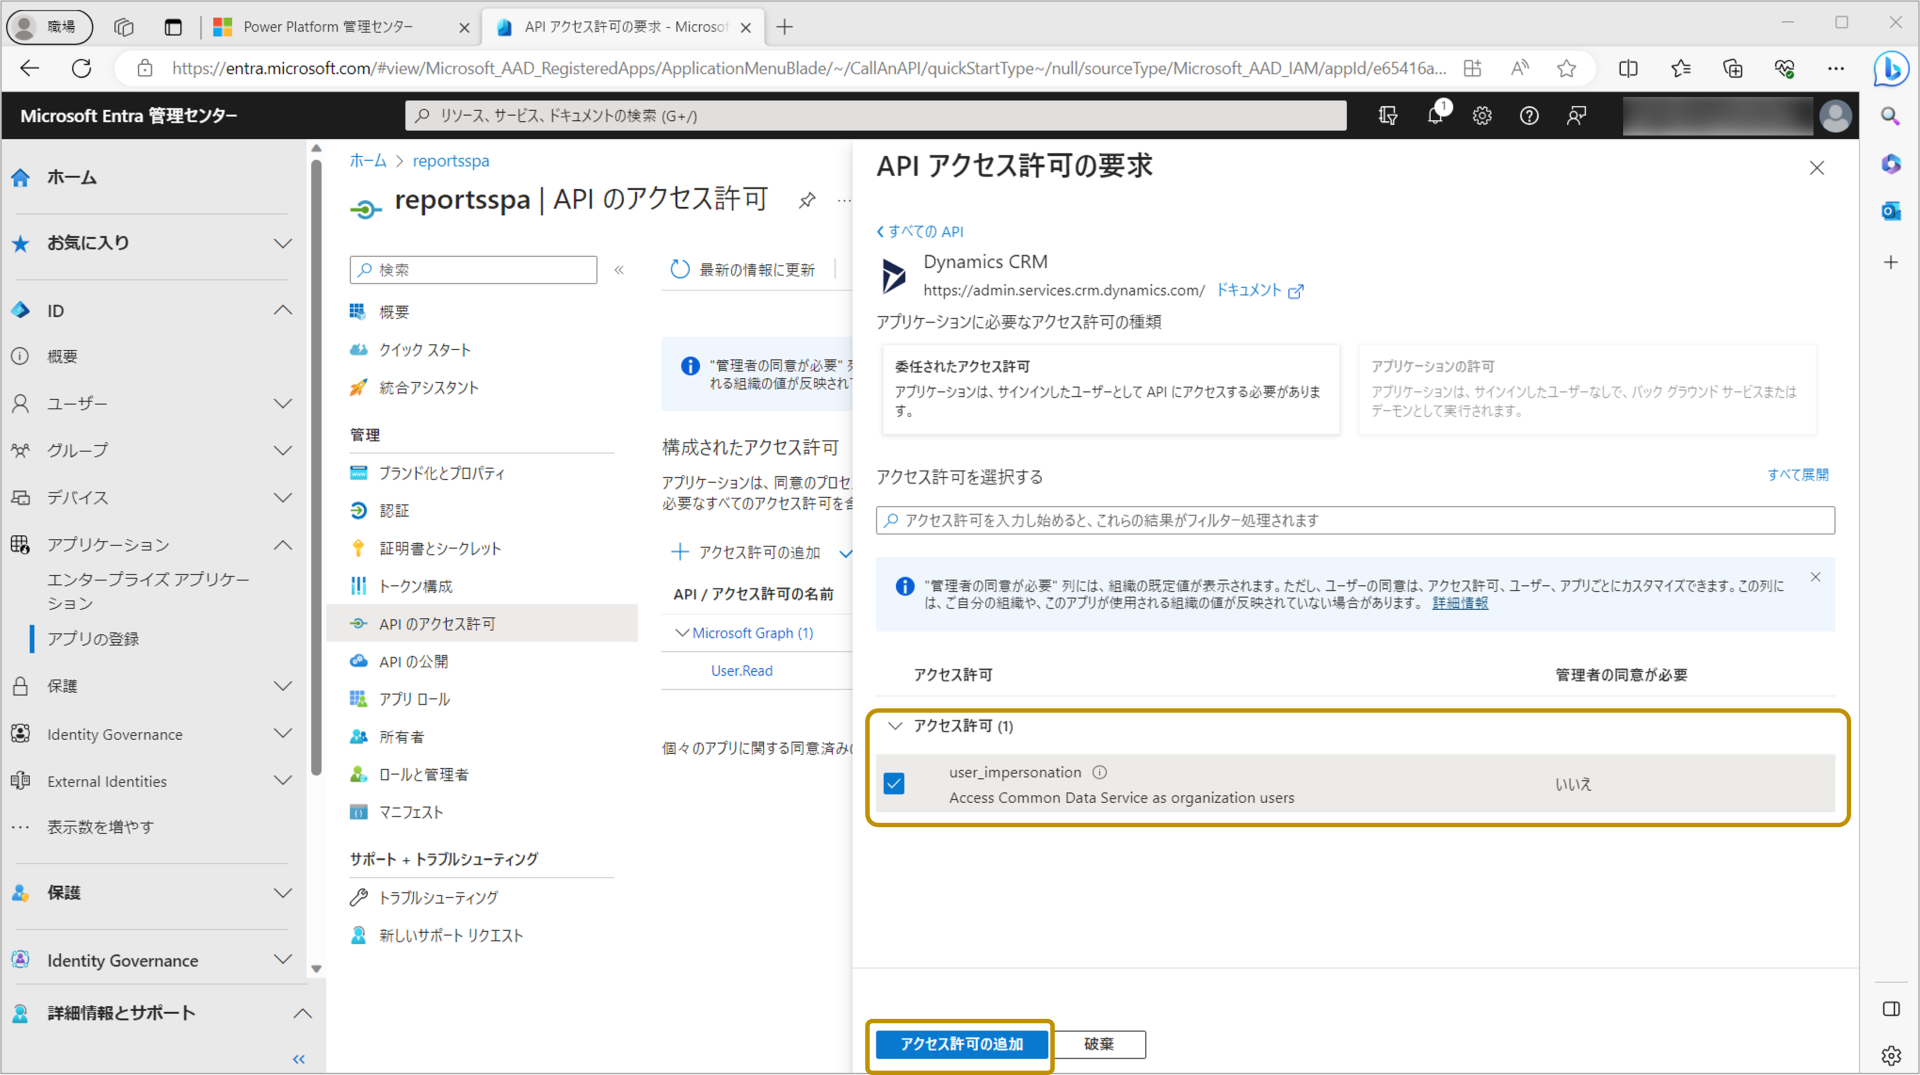Image resolution: width=1920 pixels, height=1075 pixels.
Task: Click the info icon next to user_impersonation
Action: point(1100,772)
